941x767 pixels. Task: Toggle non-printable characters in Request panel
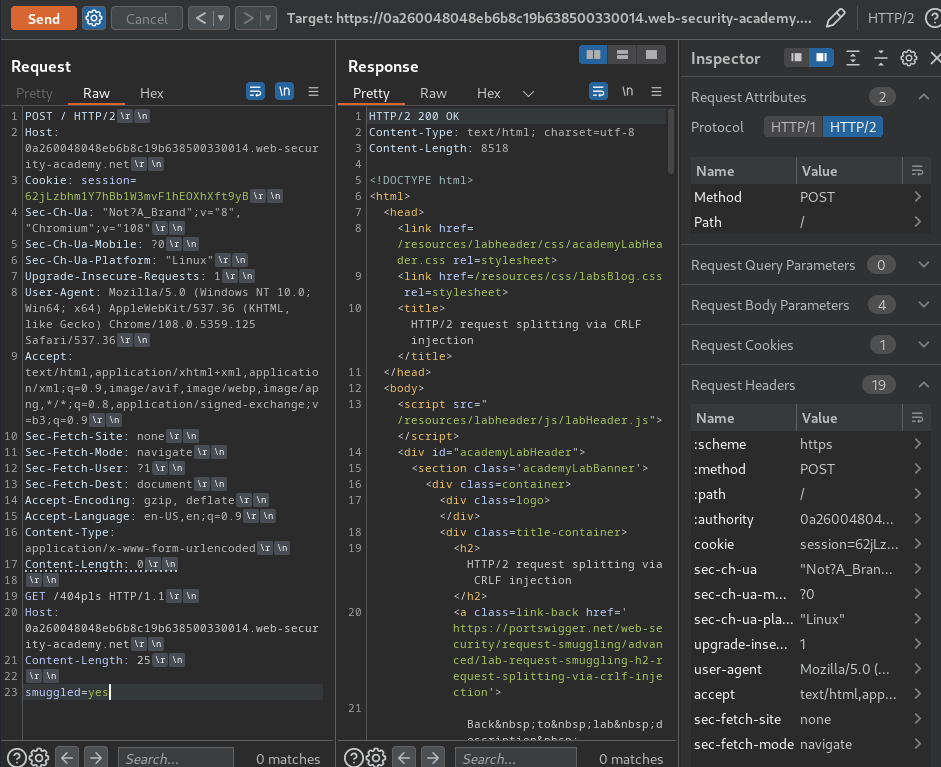click(x=284, y=91)
